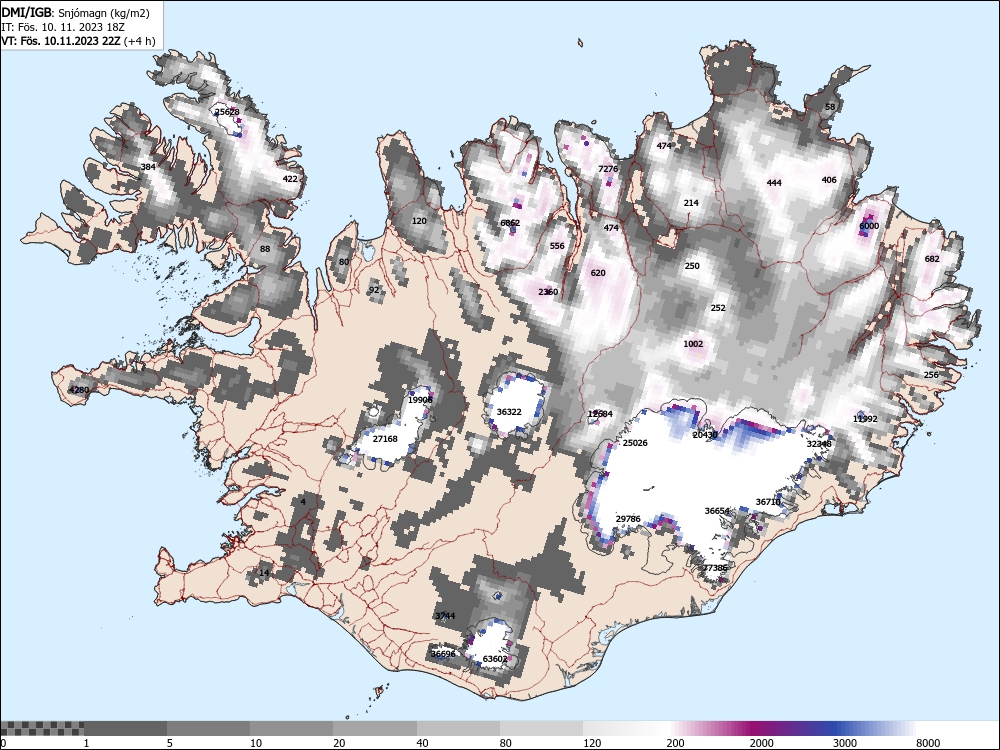Click the map value '3744'
This screenshot has height=750, width=1000.
tap(445, 615)
